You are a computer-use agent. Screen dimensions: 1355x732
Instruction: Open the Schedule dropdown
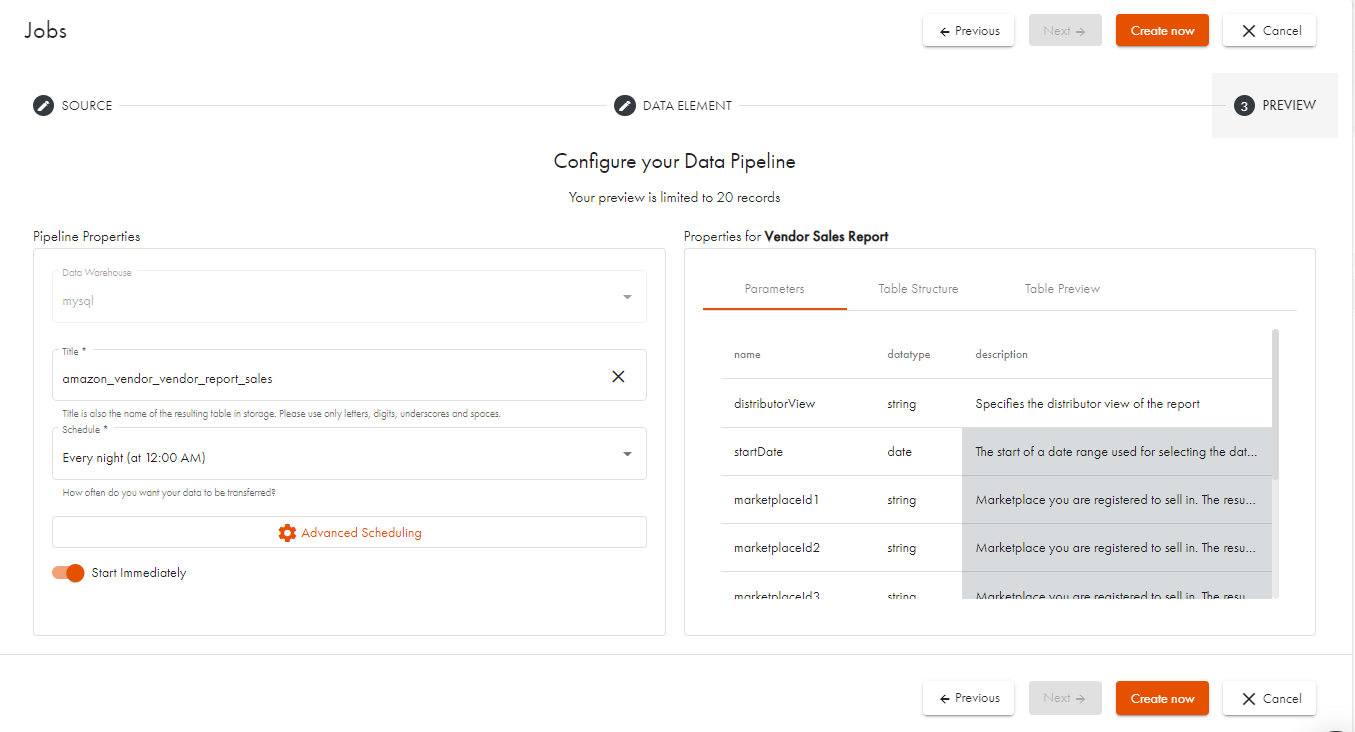tap(627, 454)
